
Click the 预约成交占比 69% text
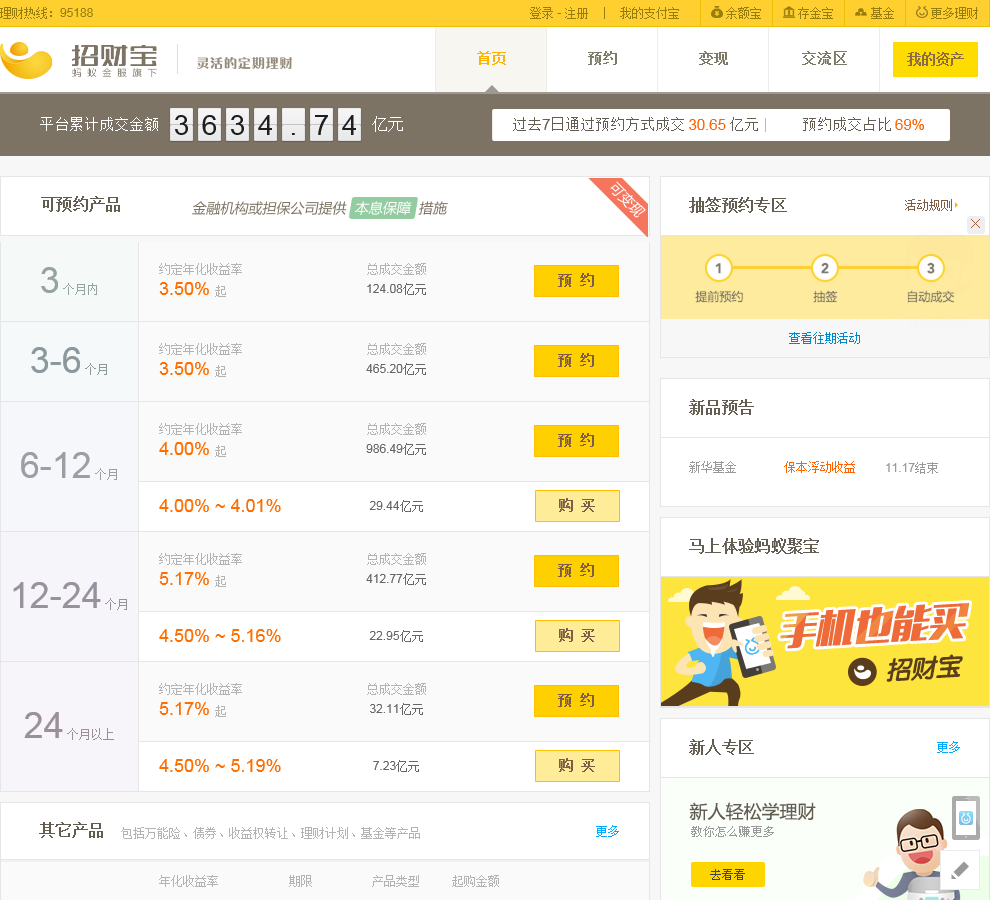[863, 124]
